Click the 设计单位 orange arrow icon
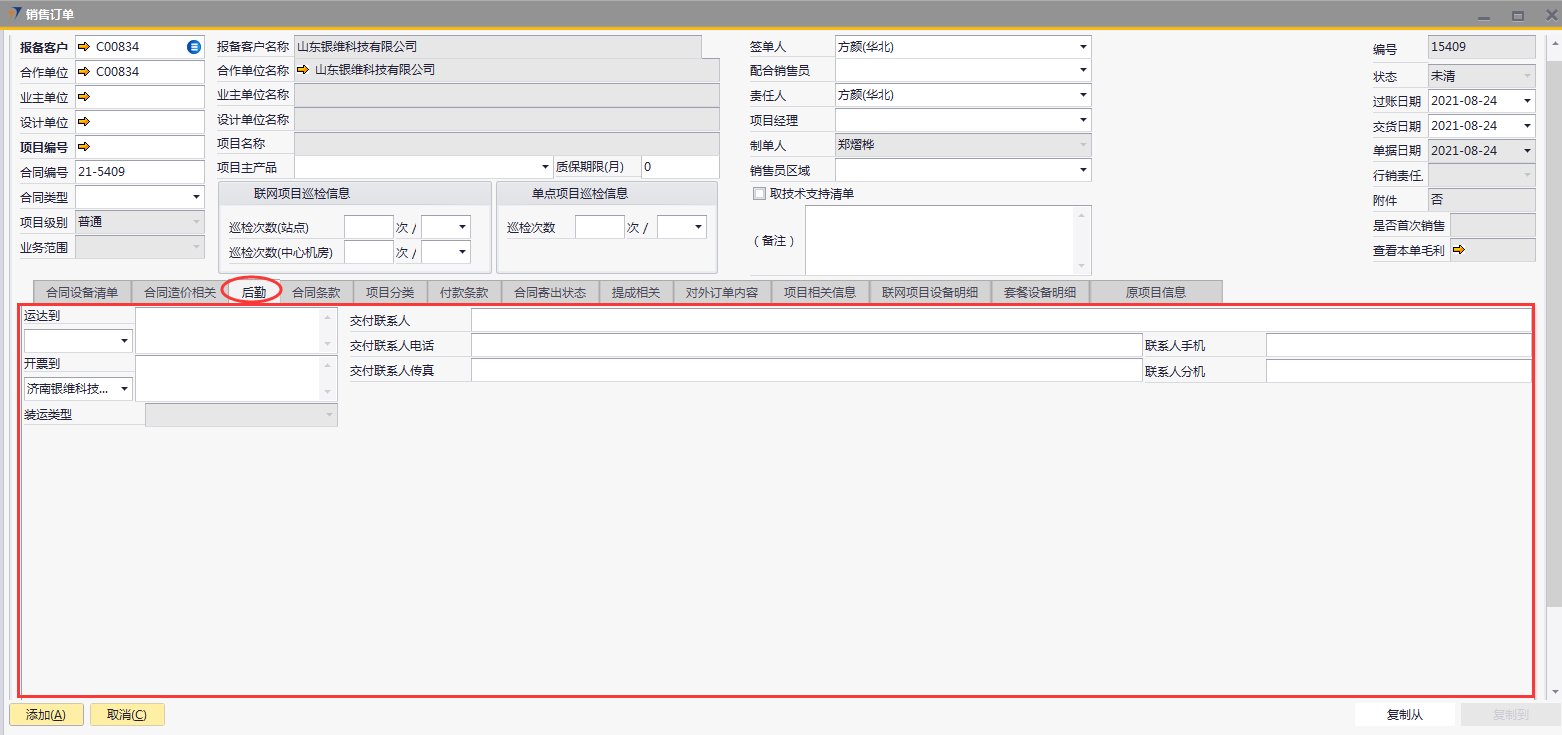This screenshot has height=735, width=1562. [x=84, y=122]
